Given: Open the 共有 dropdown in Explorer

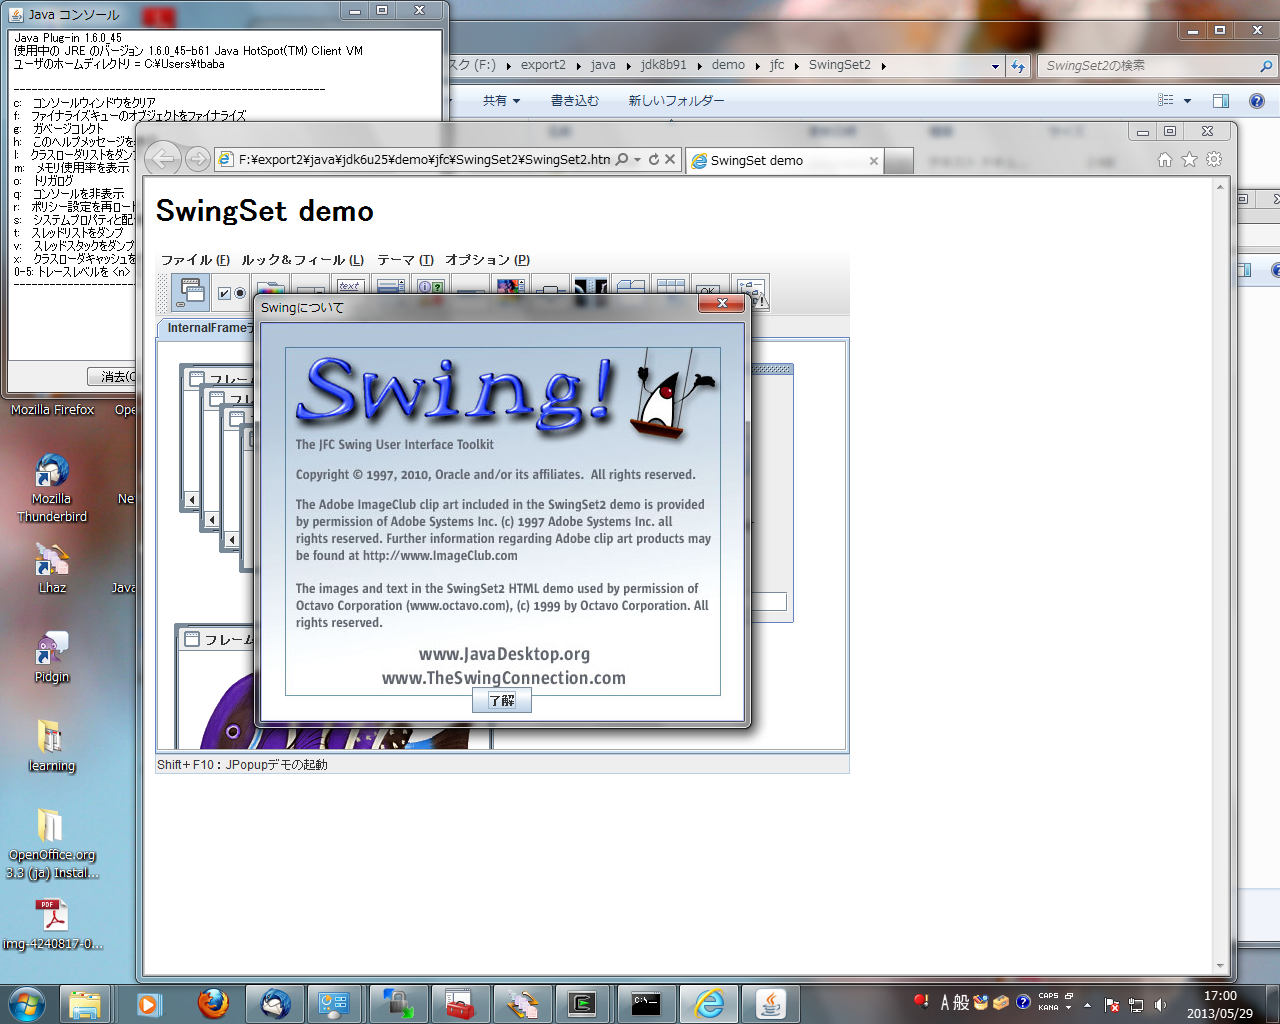Looking at the screenshot, I should (x=501, y=101).
